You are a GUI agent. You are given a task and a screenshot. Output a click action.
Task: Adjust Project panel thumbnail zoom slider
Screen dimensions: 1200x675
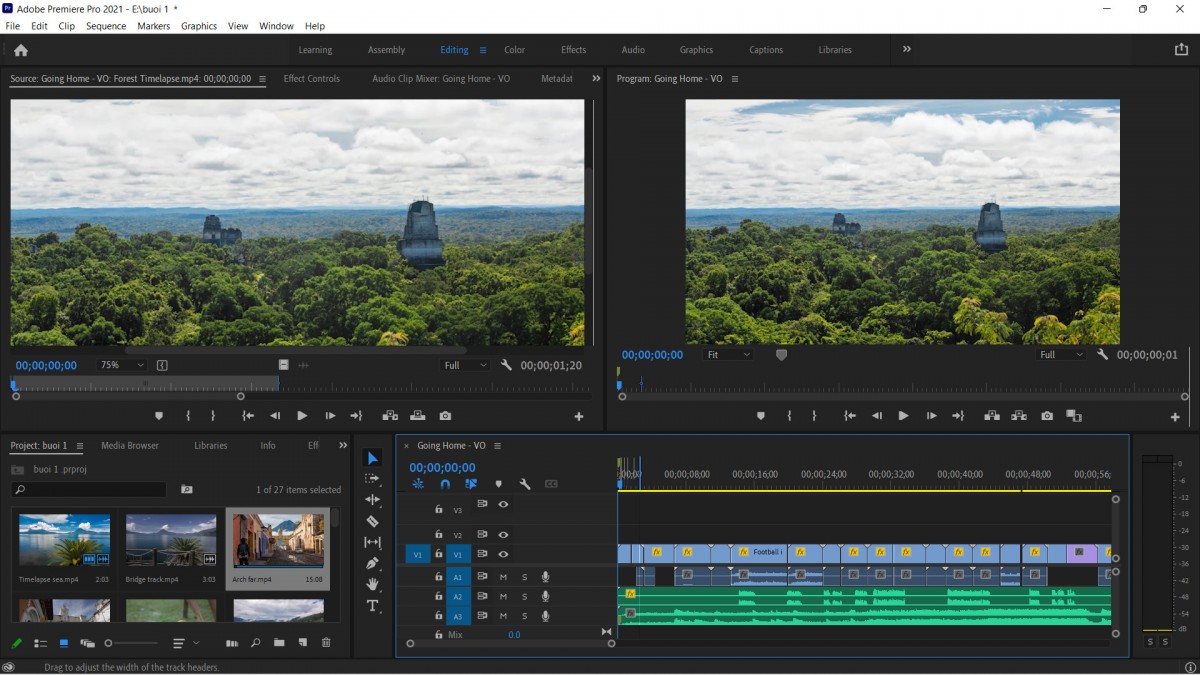coord(131,643)
